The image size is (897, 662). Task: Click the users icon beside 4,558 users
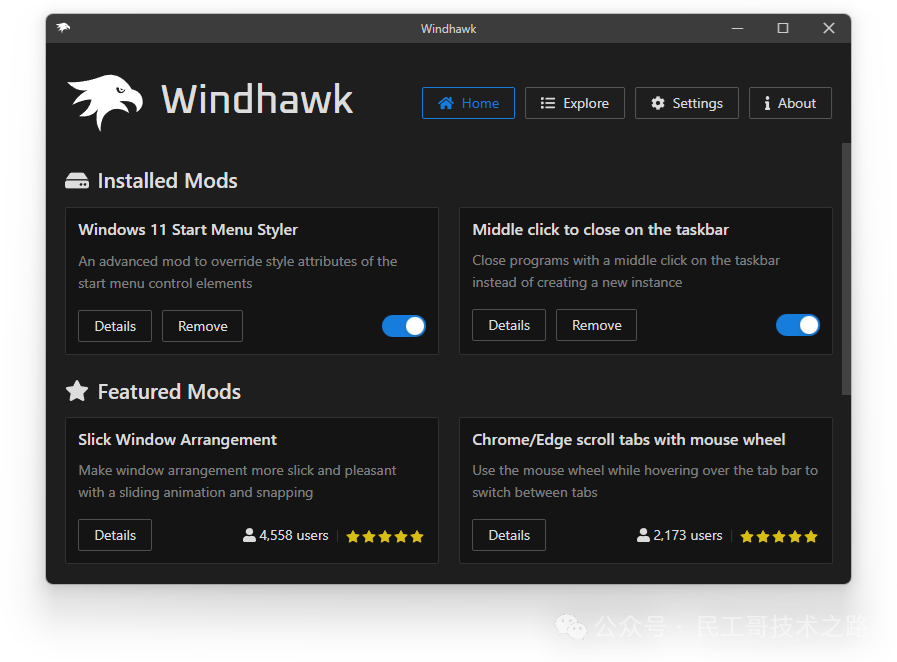pos(249,535)
